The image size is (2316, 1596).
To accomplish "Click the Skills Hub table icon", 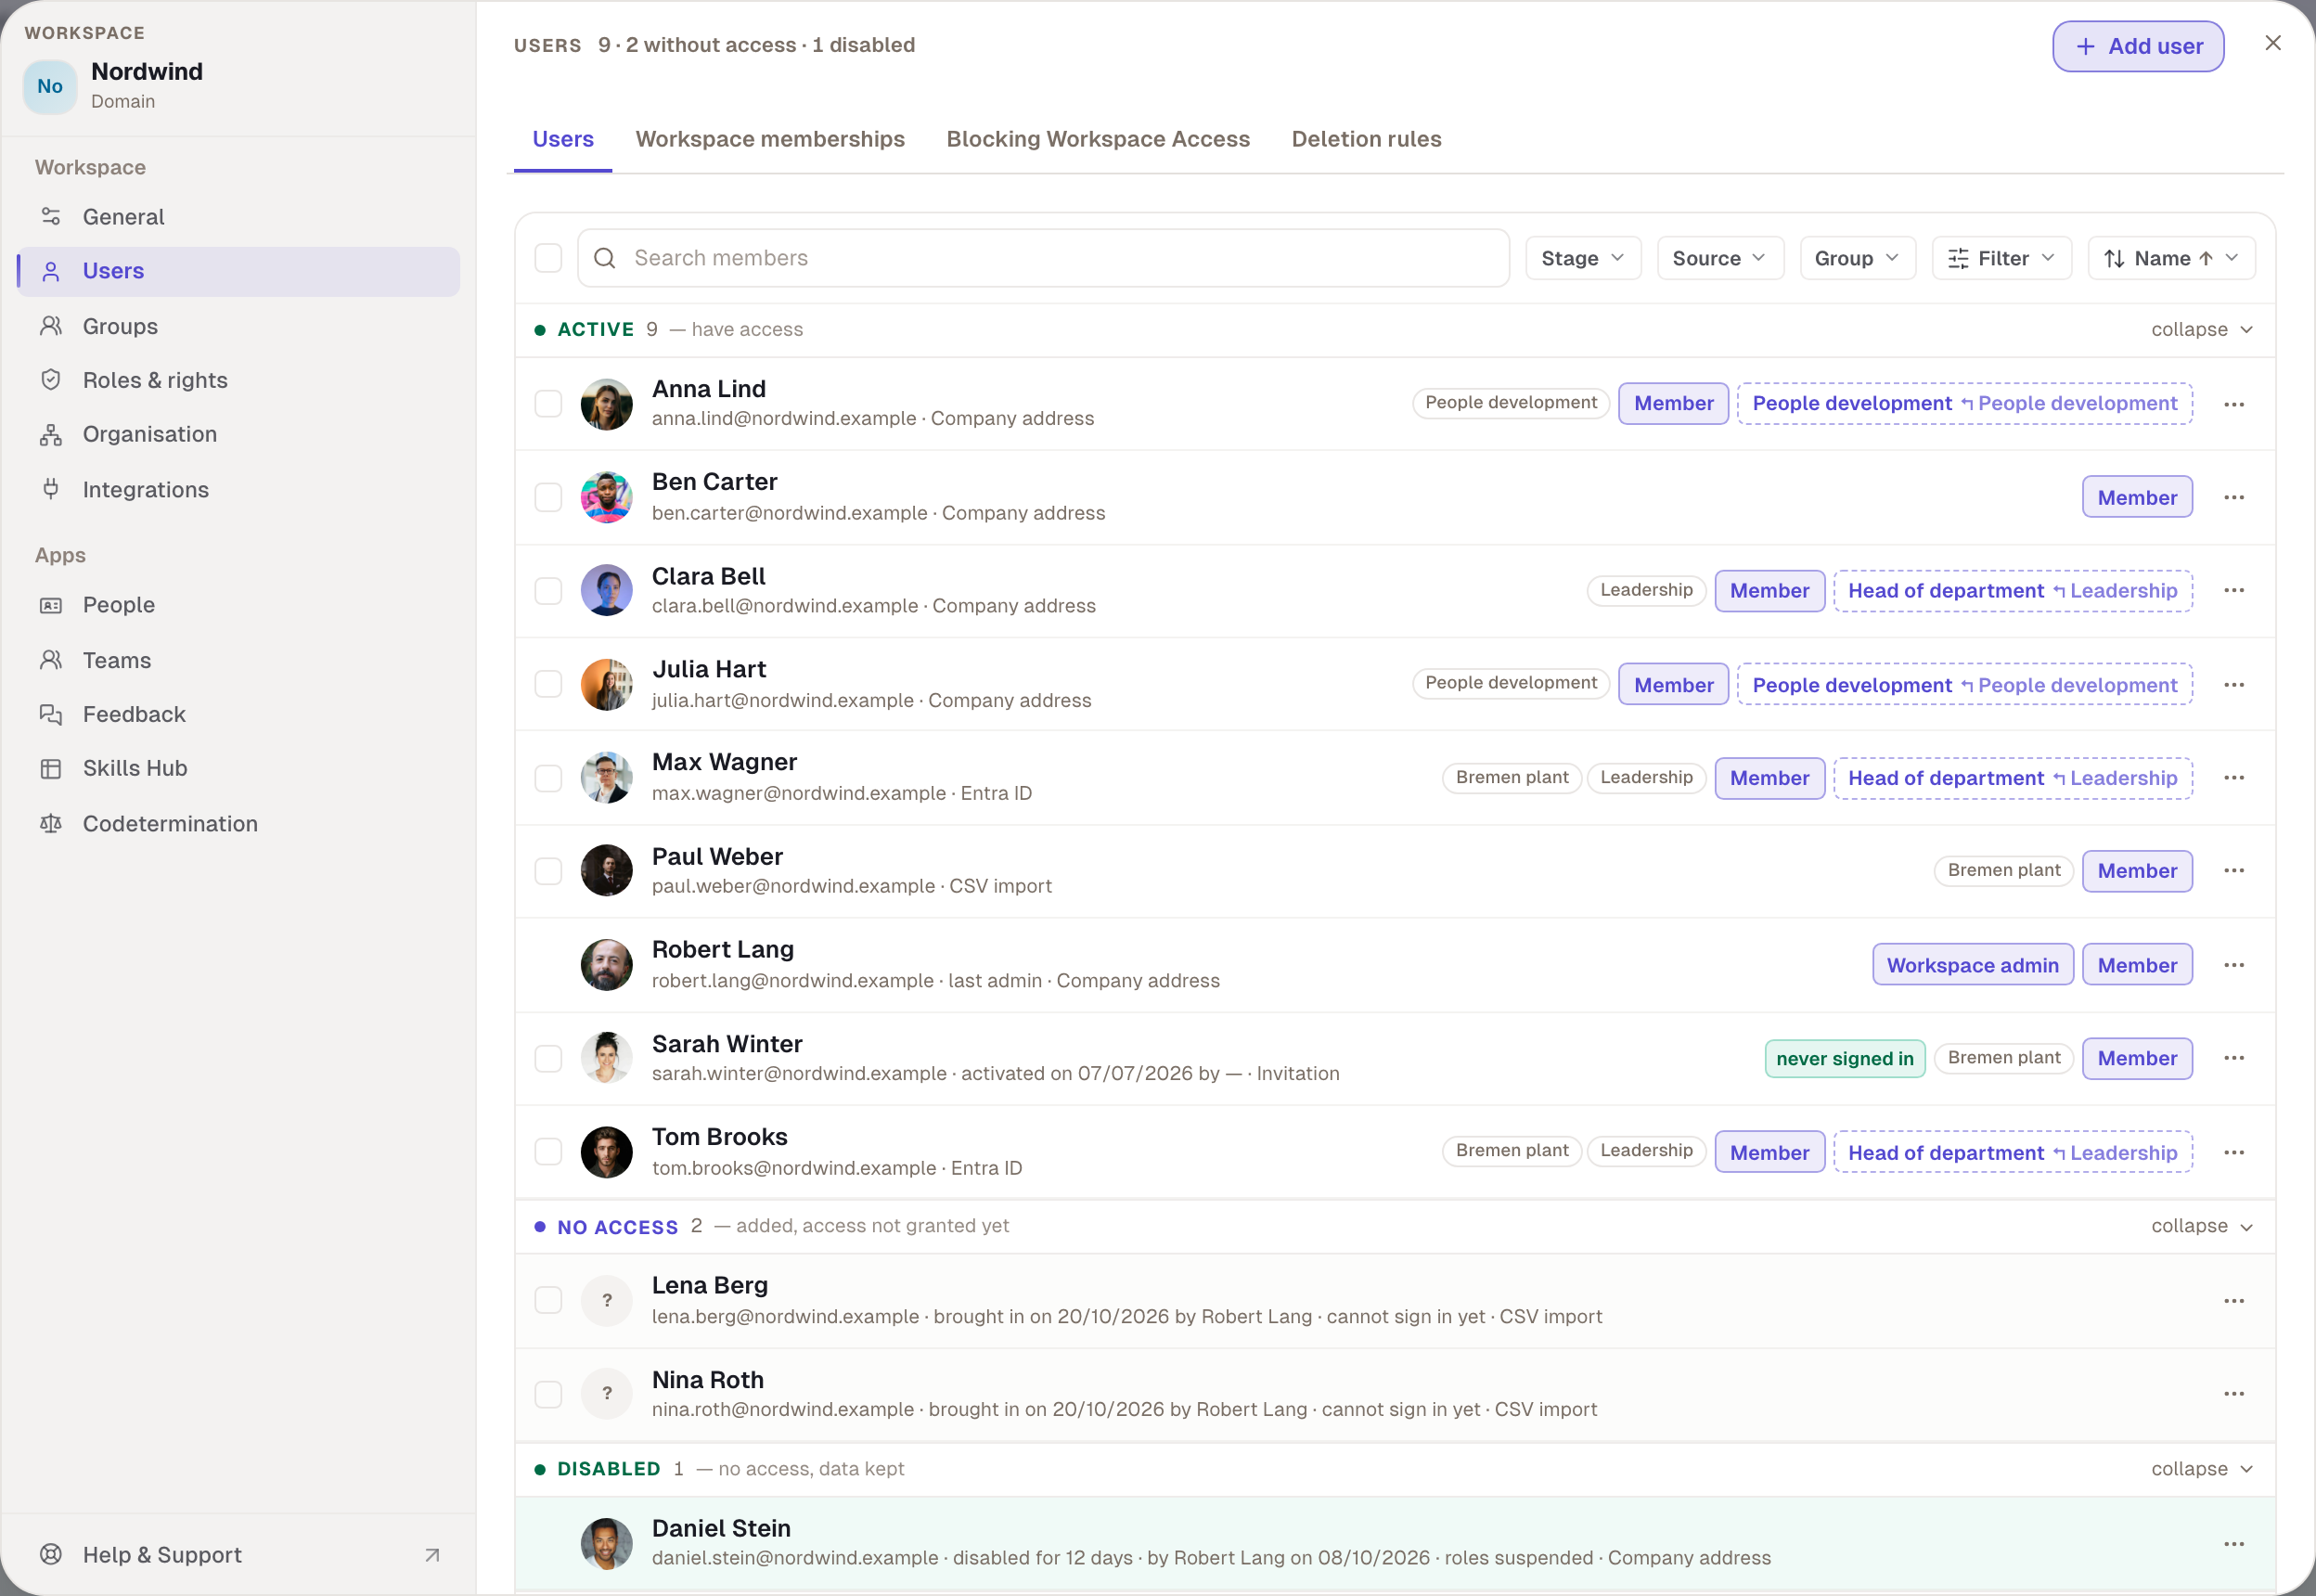I will point(51,768).
